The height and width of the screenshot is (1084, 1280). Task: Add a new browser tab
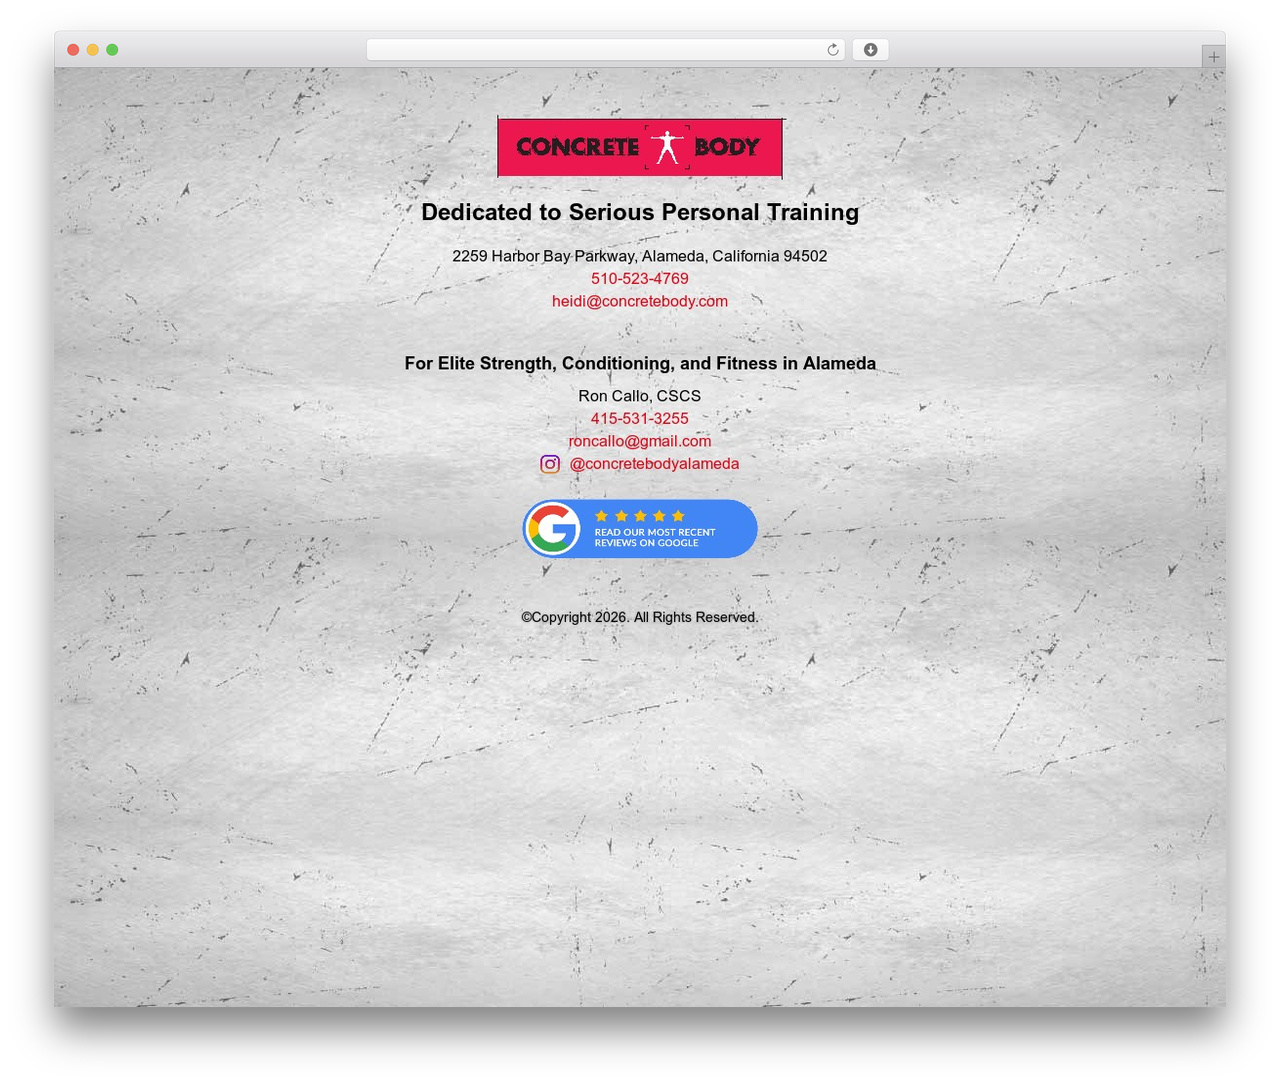point(1213,57)
